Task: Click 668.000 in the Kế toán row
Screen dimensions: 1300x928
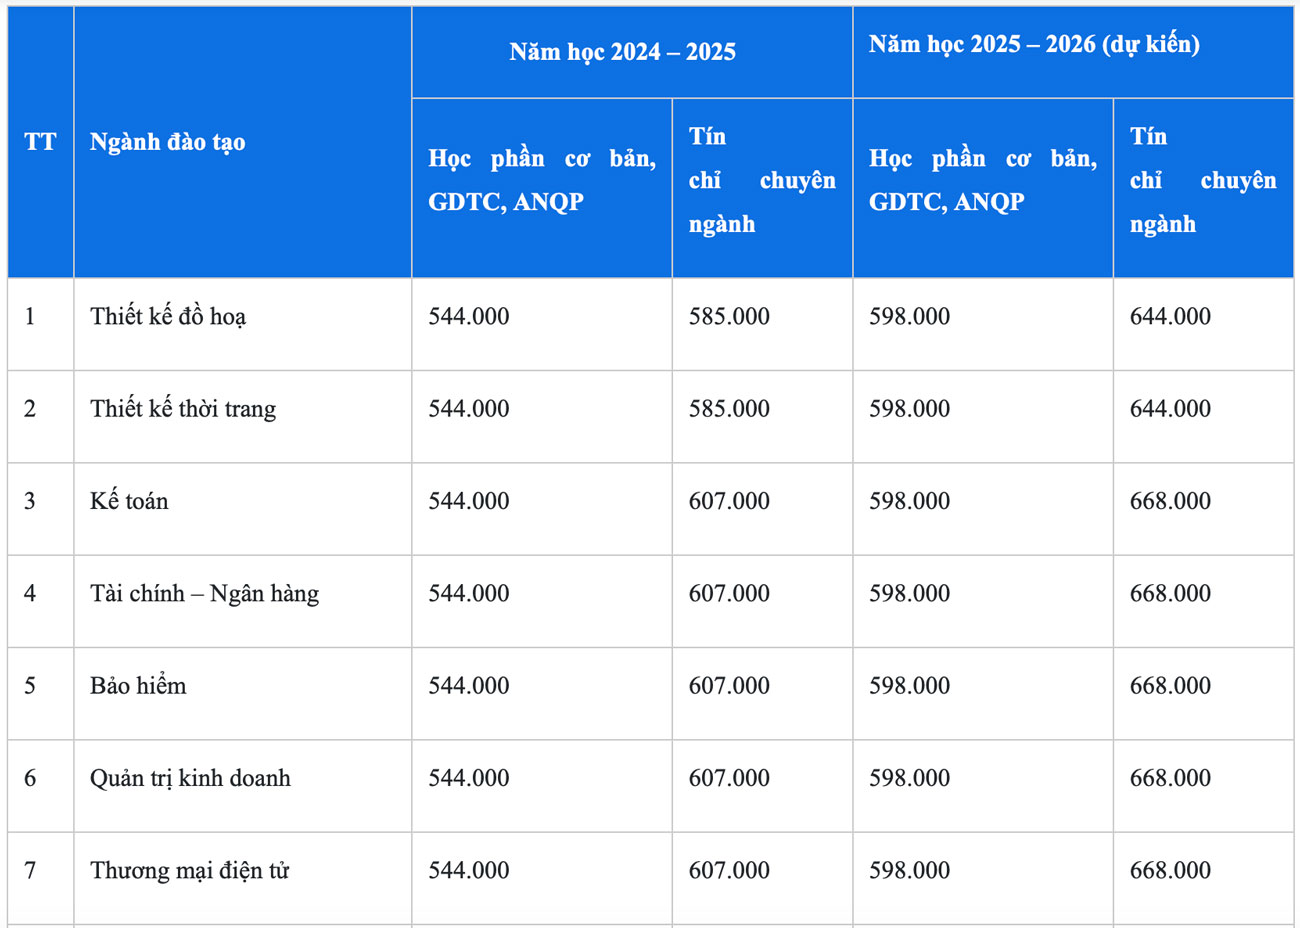Action: tap(1170, 501)
